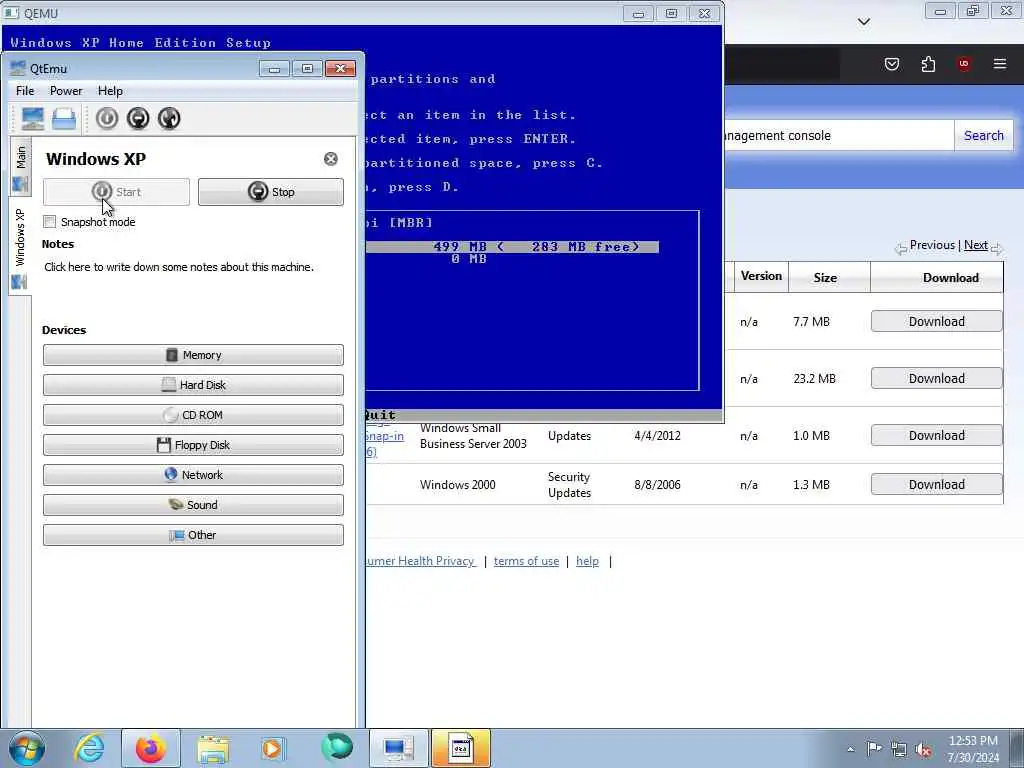
Task: Switch to QtEmu computer icon on taskbar
Action: 398,748
